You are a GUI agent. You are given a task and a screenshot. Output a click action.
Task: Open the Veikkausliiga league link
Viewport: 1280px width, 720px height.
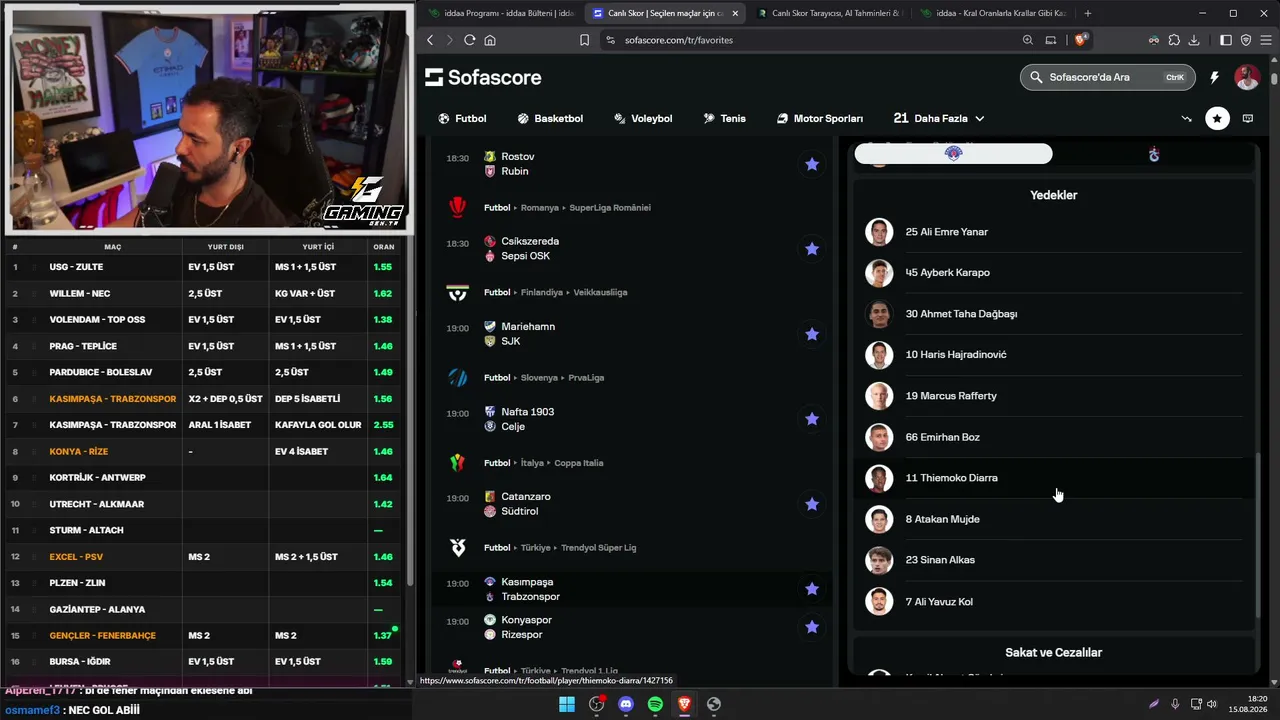click(599, 292)
